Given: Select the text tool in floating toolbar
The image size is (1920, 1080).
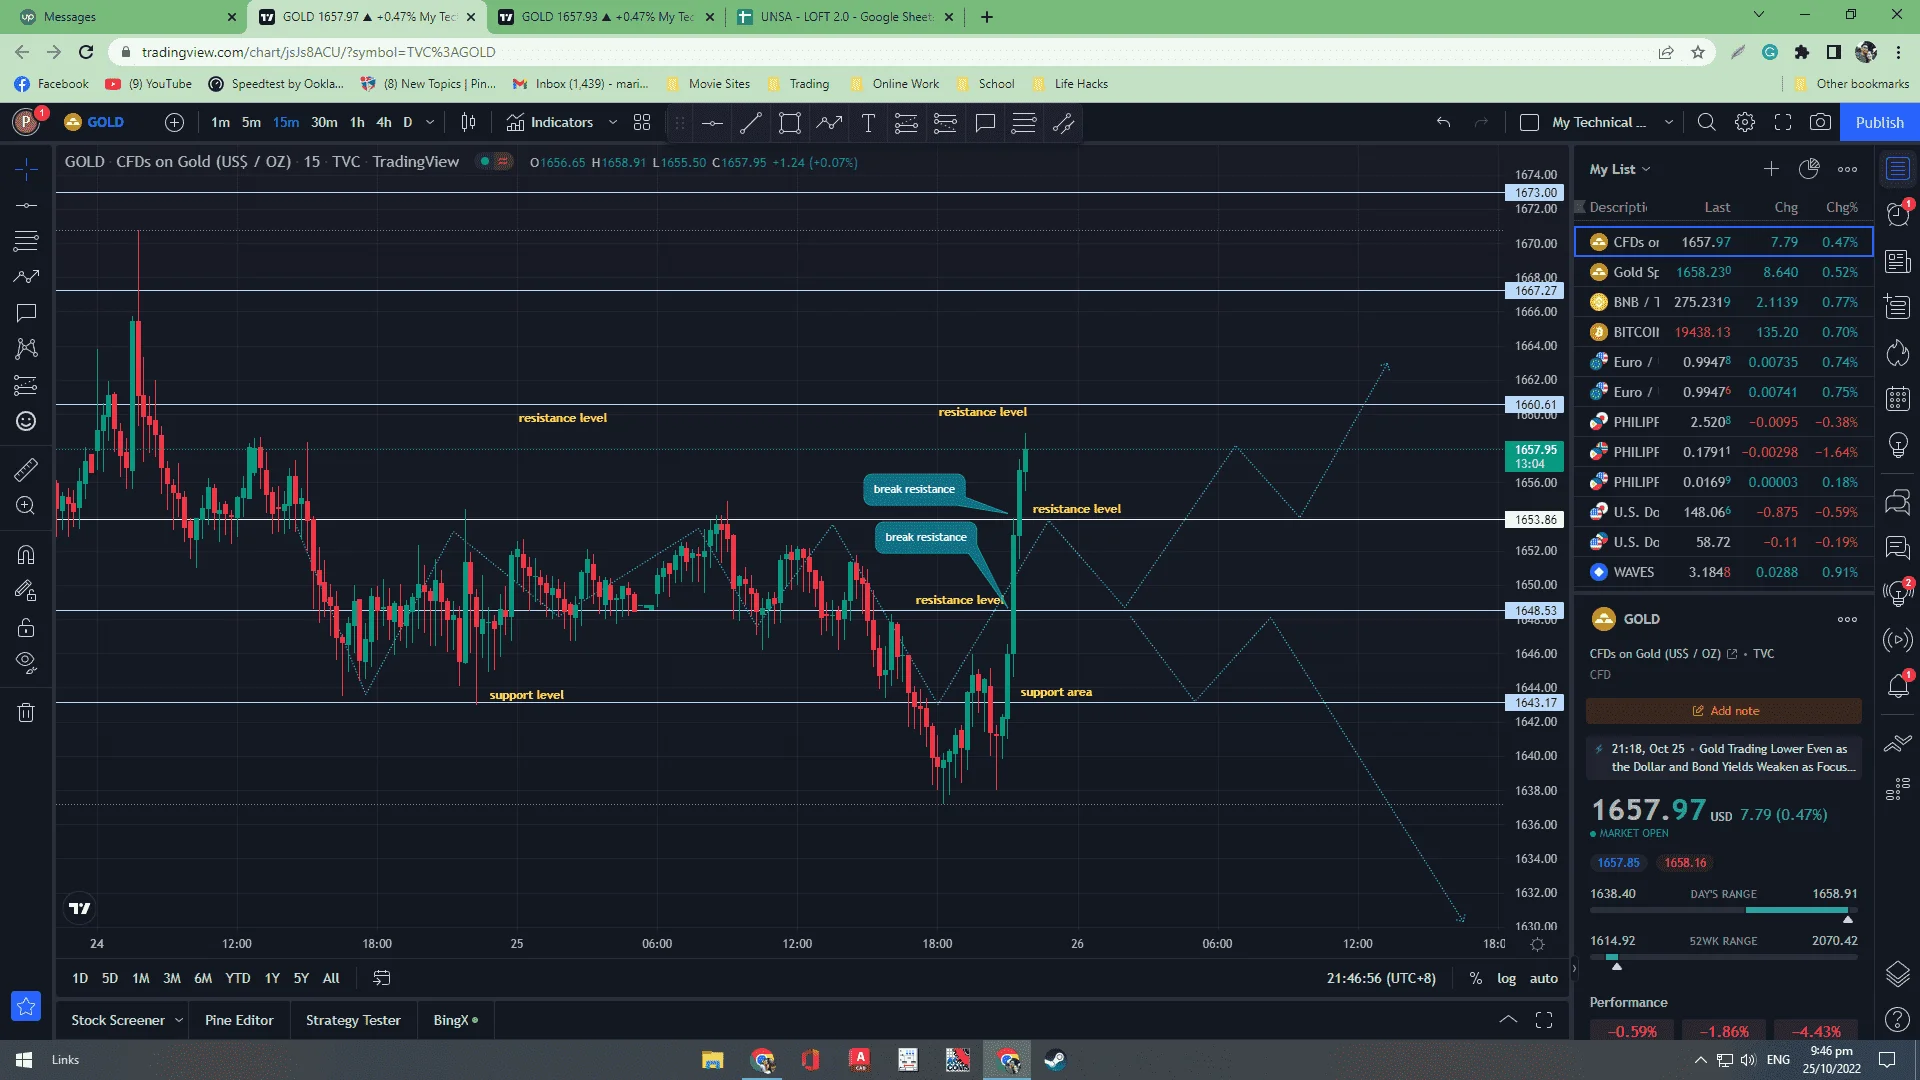Looking at the screenshot, I should pos(868,123).
